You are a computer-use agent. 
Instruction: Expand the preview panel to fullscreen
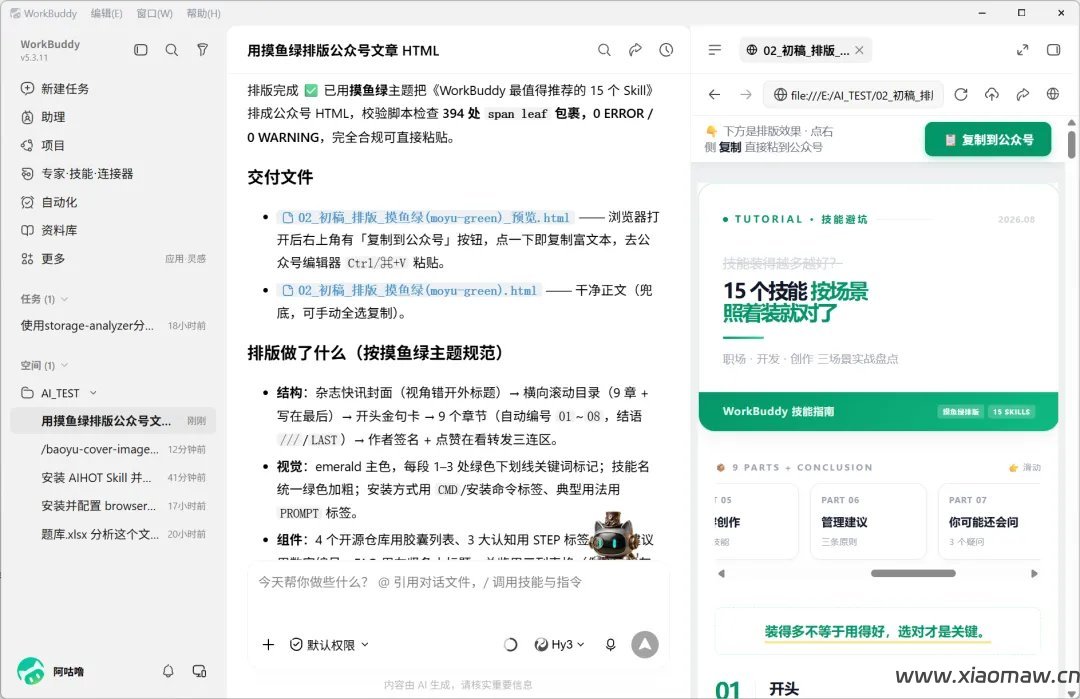[1023, 50]
